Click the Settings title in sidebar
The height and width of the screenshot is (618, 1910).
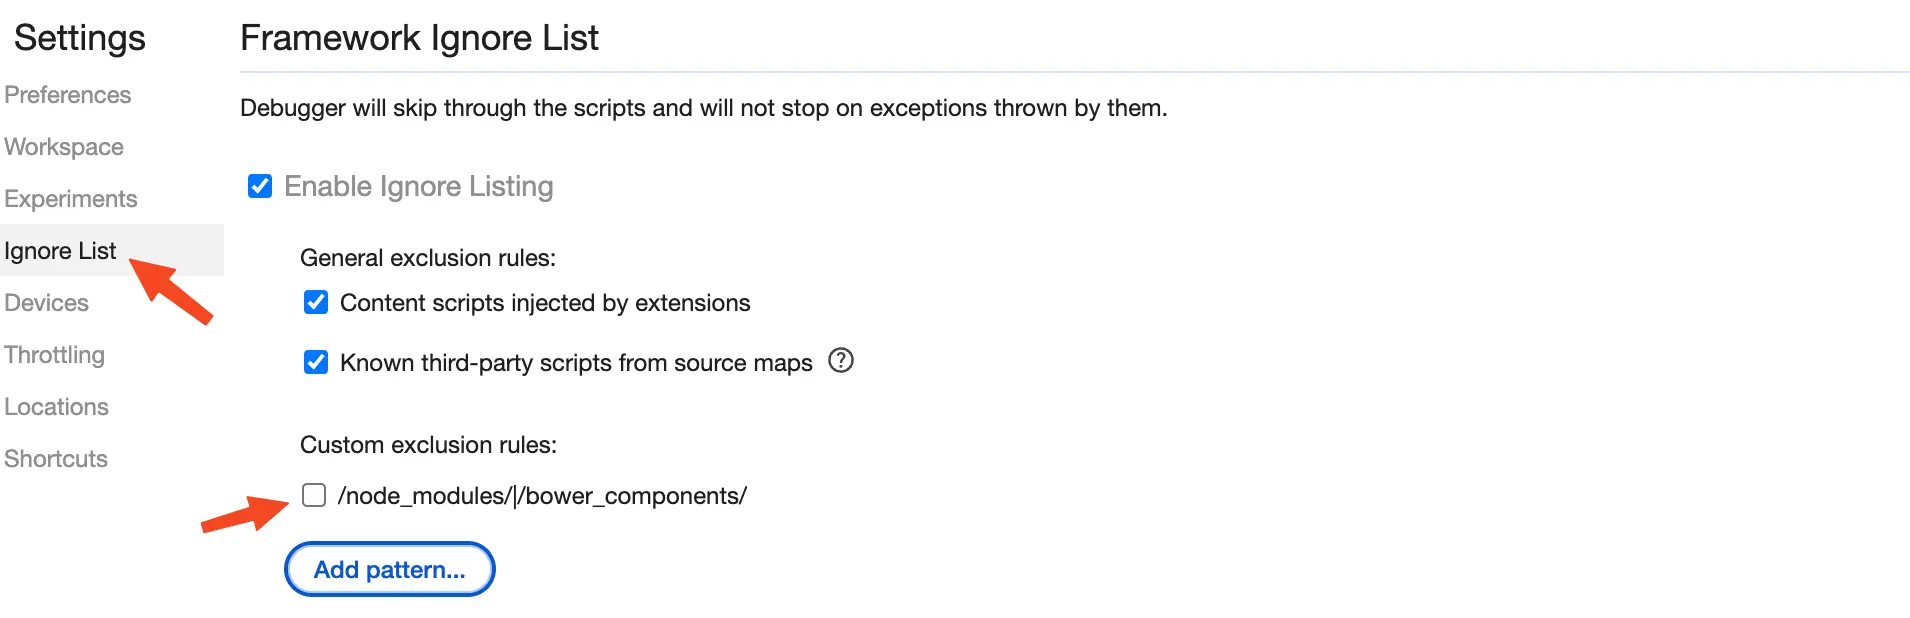[x=80, y=38]
